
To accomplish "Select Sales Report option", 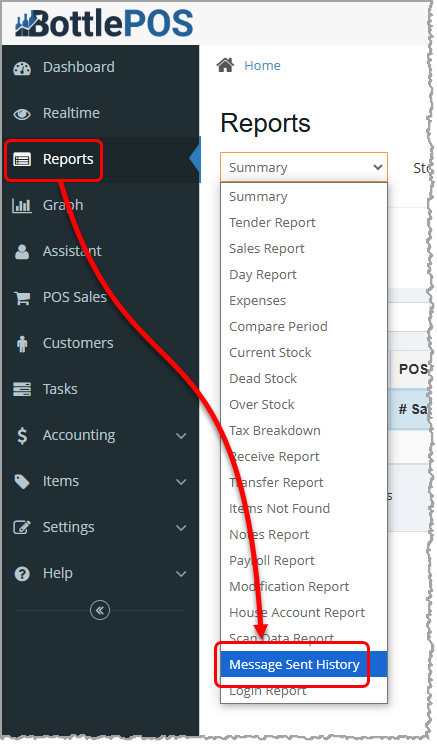I will coord(304,249).
